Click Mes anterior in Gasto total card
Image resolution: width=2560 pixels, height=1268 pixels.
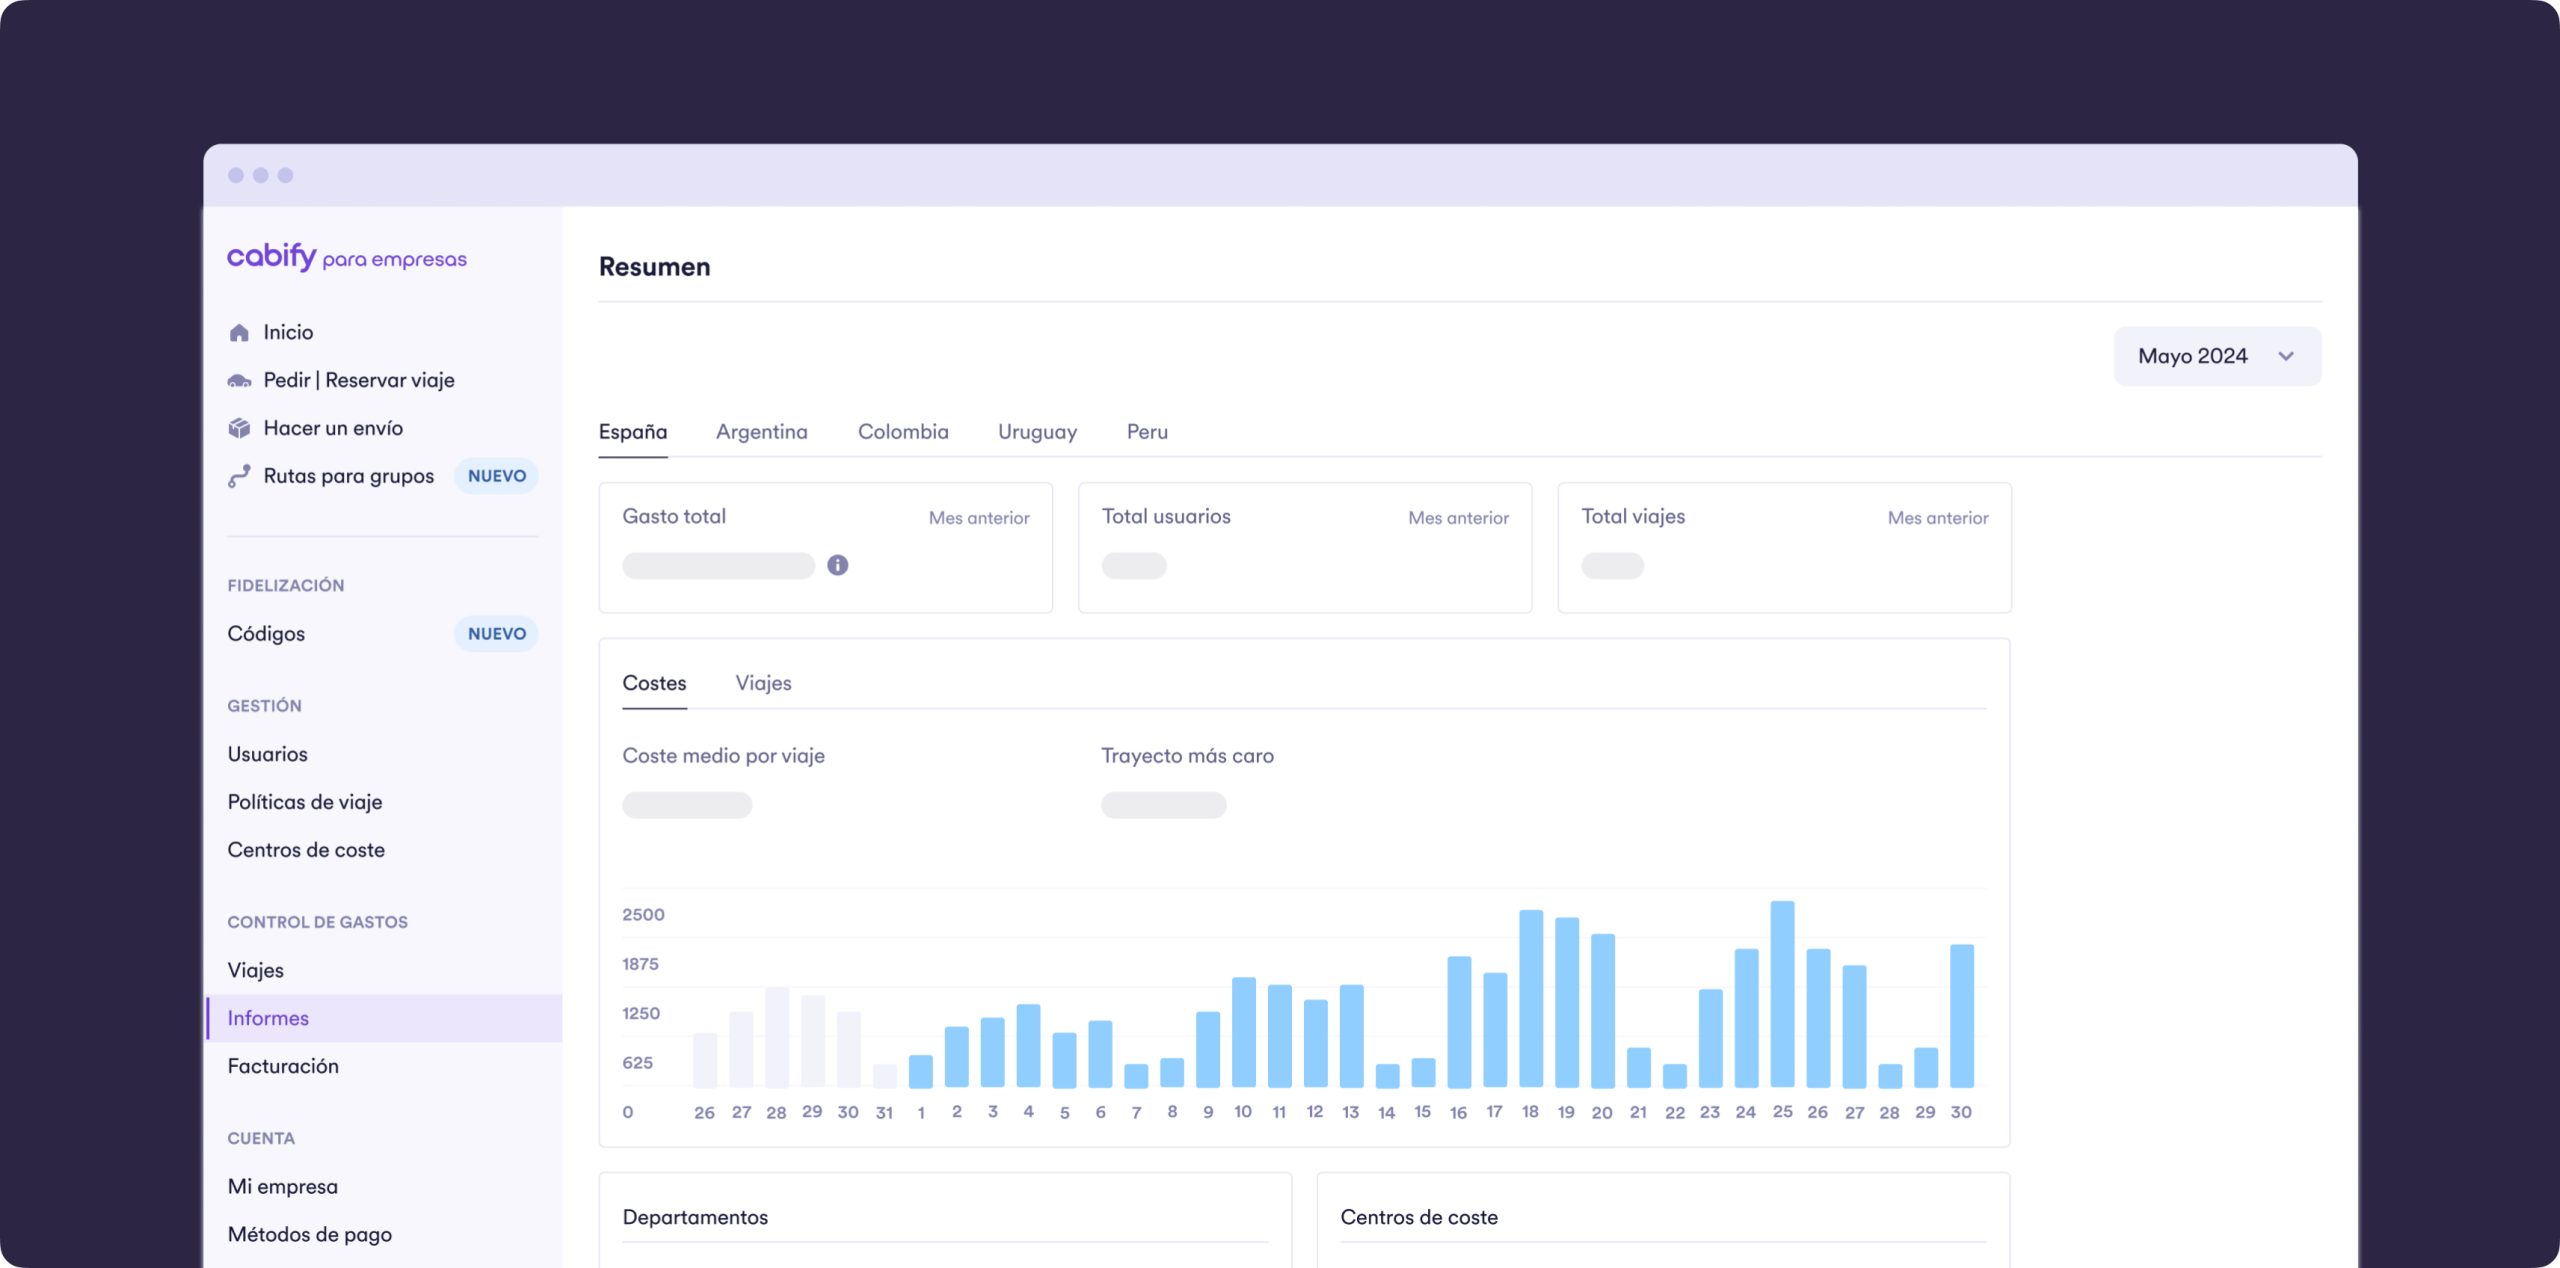click(978, 518)
